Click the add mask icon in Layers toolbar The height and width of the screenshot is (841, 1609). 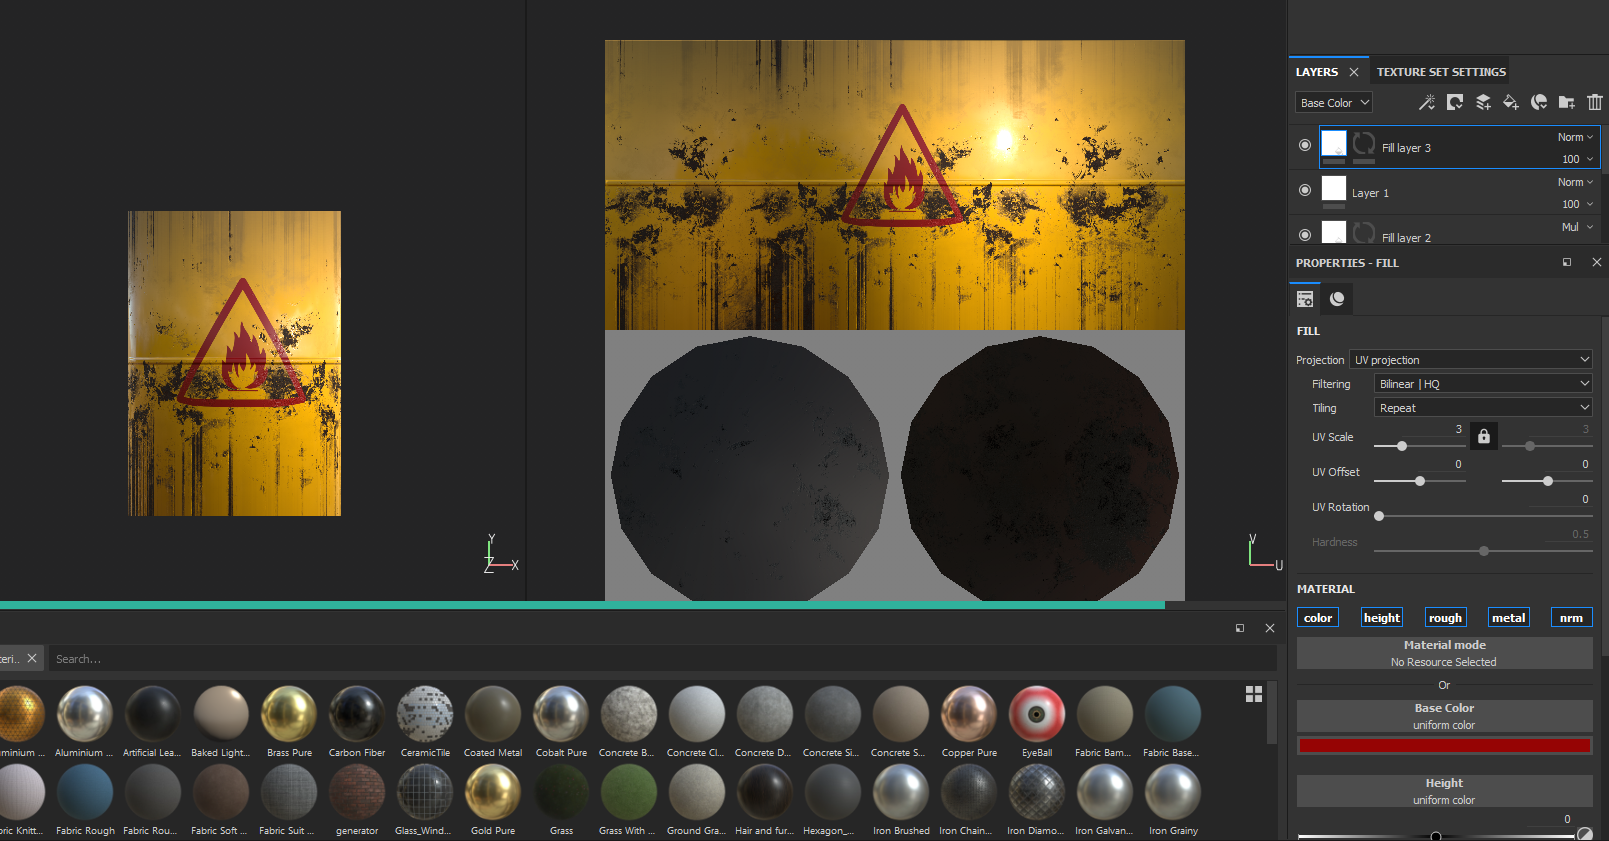pyautogui.click(x=1455, y=102)
